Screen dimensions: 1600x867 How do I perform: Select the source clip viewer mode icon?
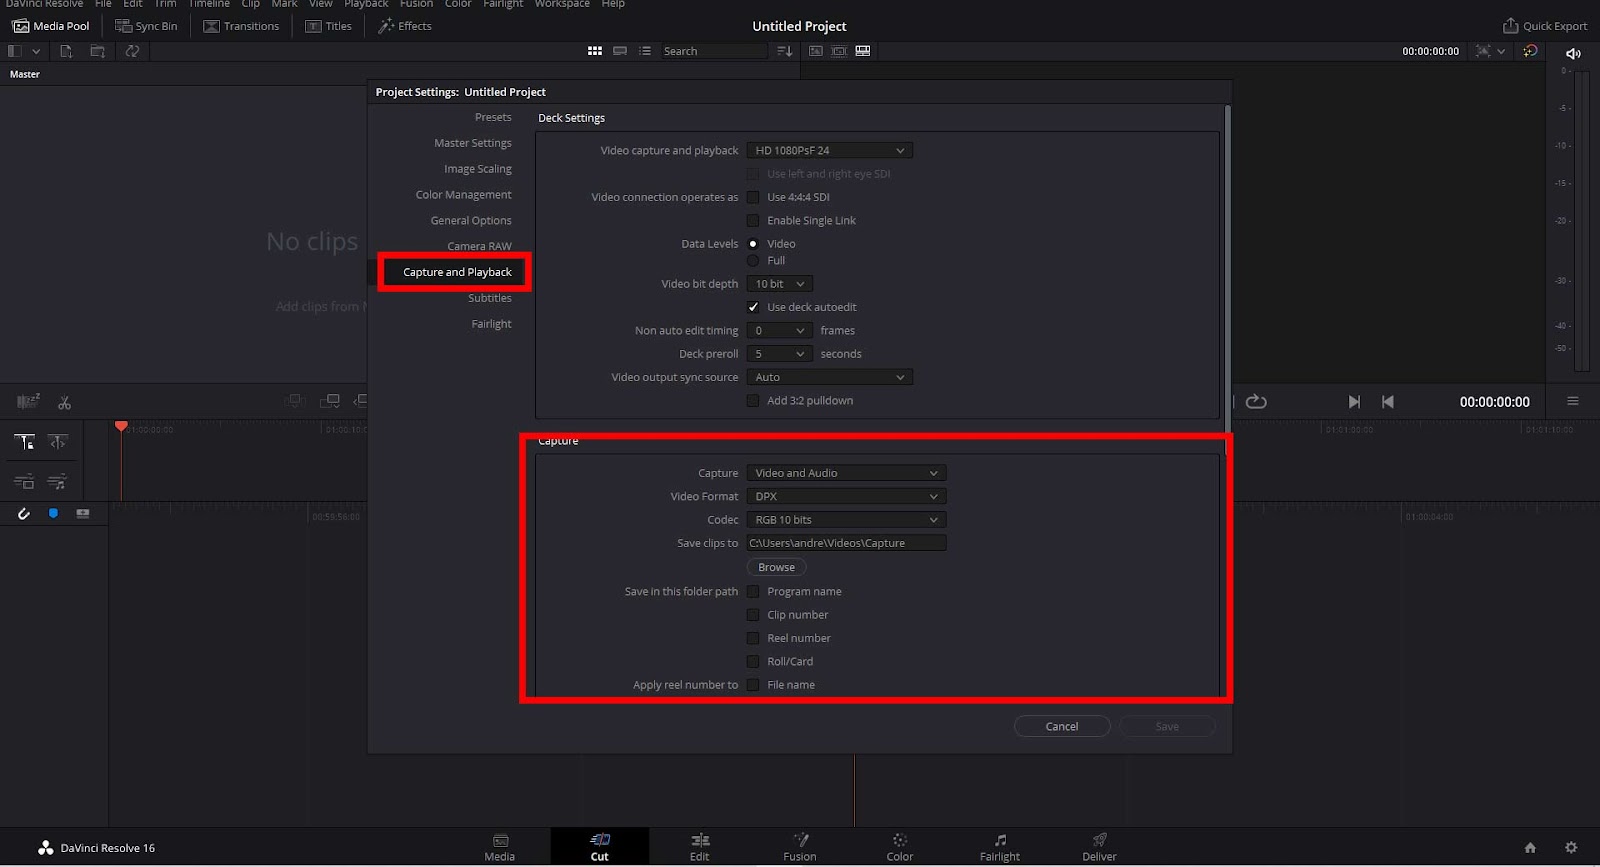tap(816, 51)
